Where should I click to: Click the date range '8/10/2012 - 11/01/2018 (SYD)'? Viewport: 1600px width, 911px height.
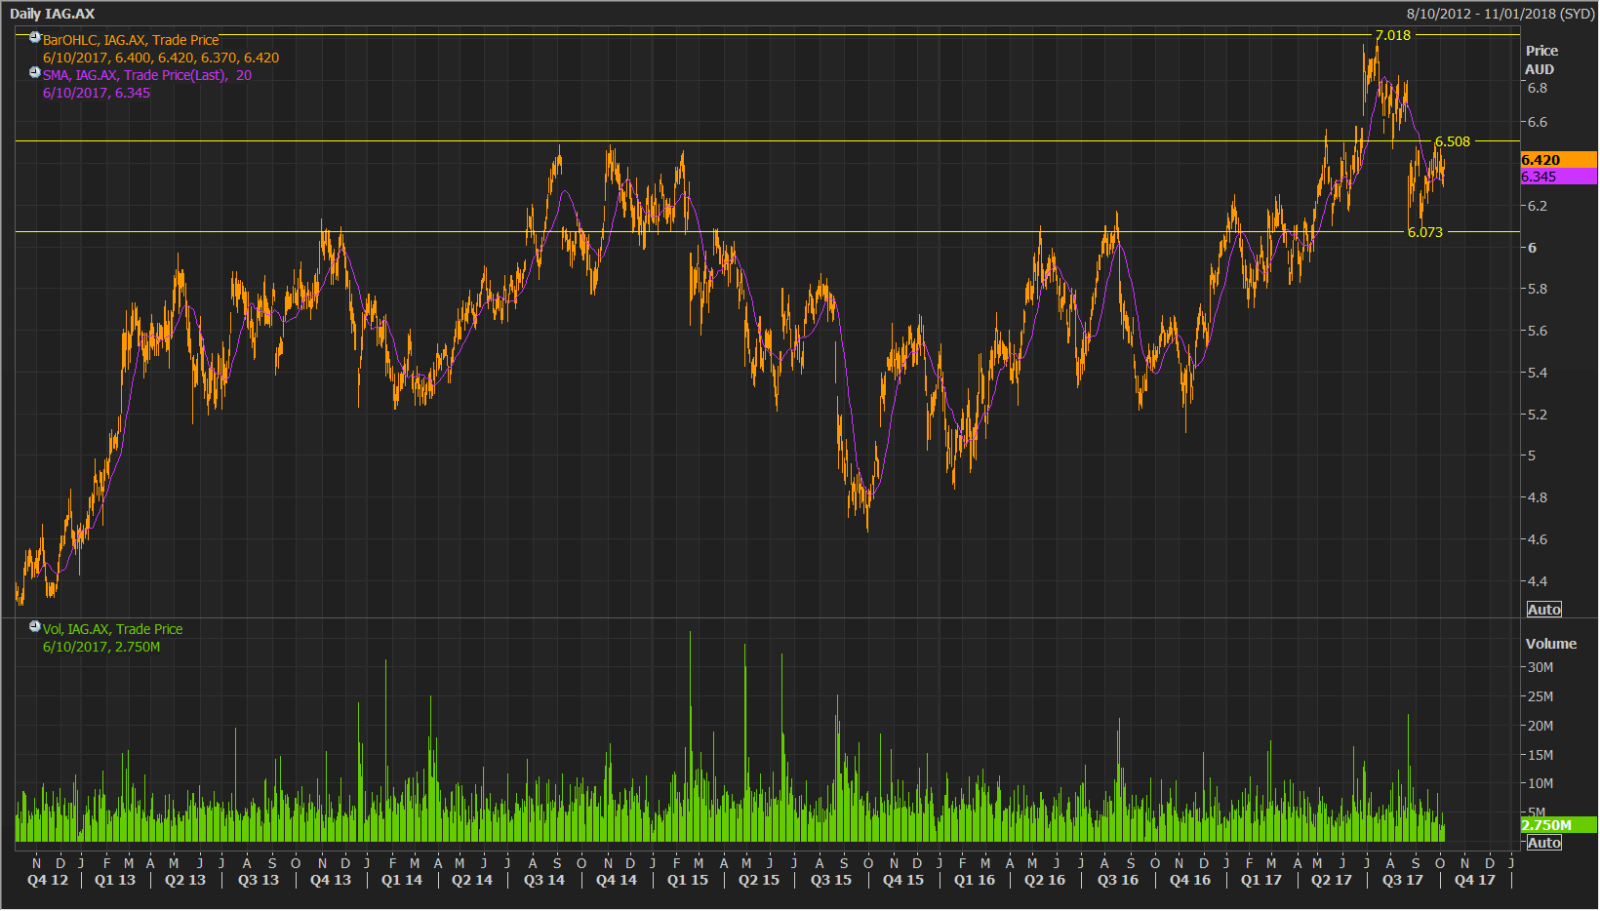tap(1500, 14)
